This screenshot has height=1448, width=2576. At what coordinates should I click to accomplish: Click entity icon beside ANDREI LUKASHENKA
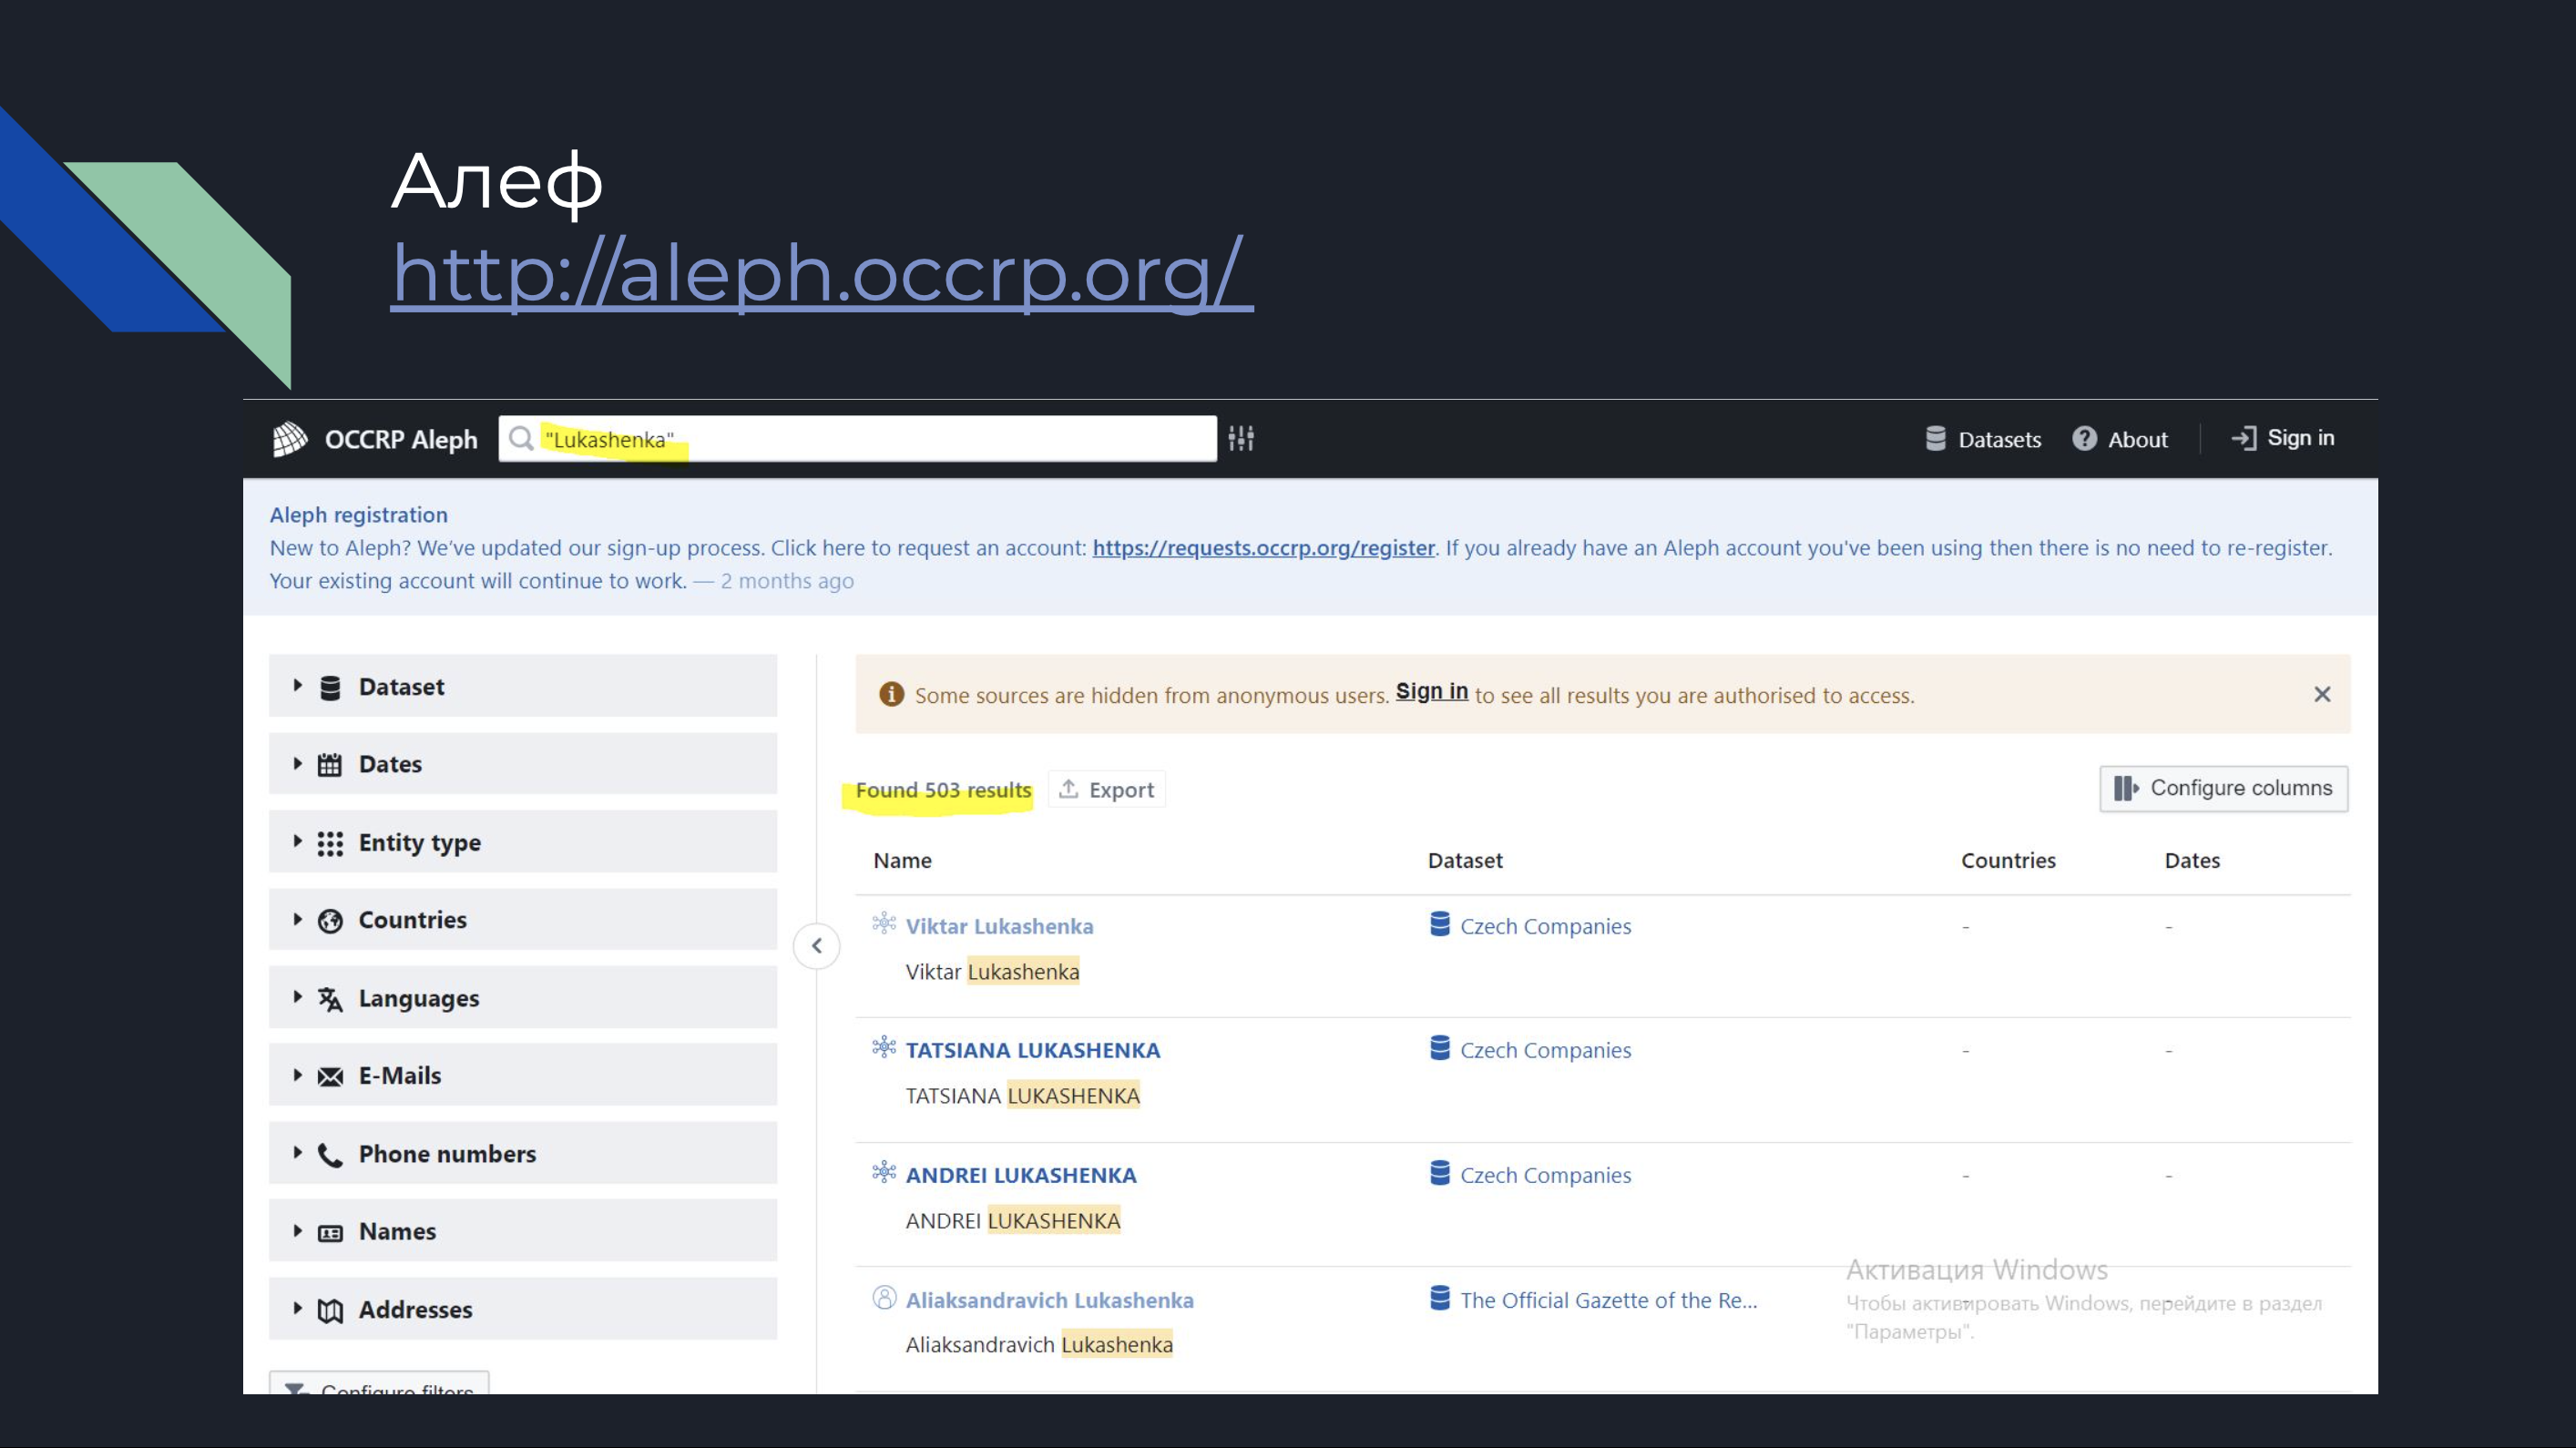click(884, 1172)
